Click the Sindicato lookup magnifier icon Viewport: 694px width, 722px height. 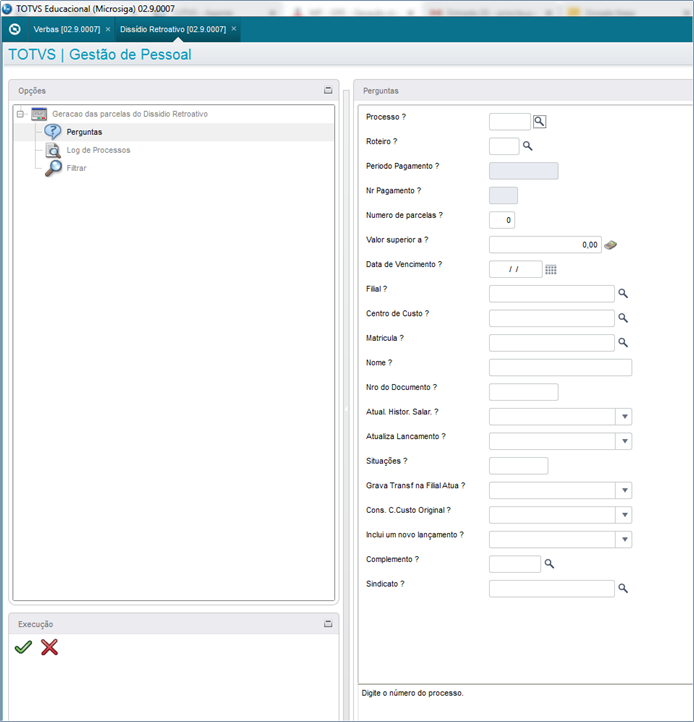pos(623,588)
